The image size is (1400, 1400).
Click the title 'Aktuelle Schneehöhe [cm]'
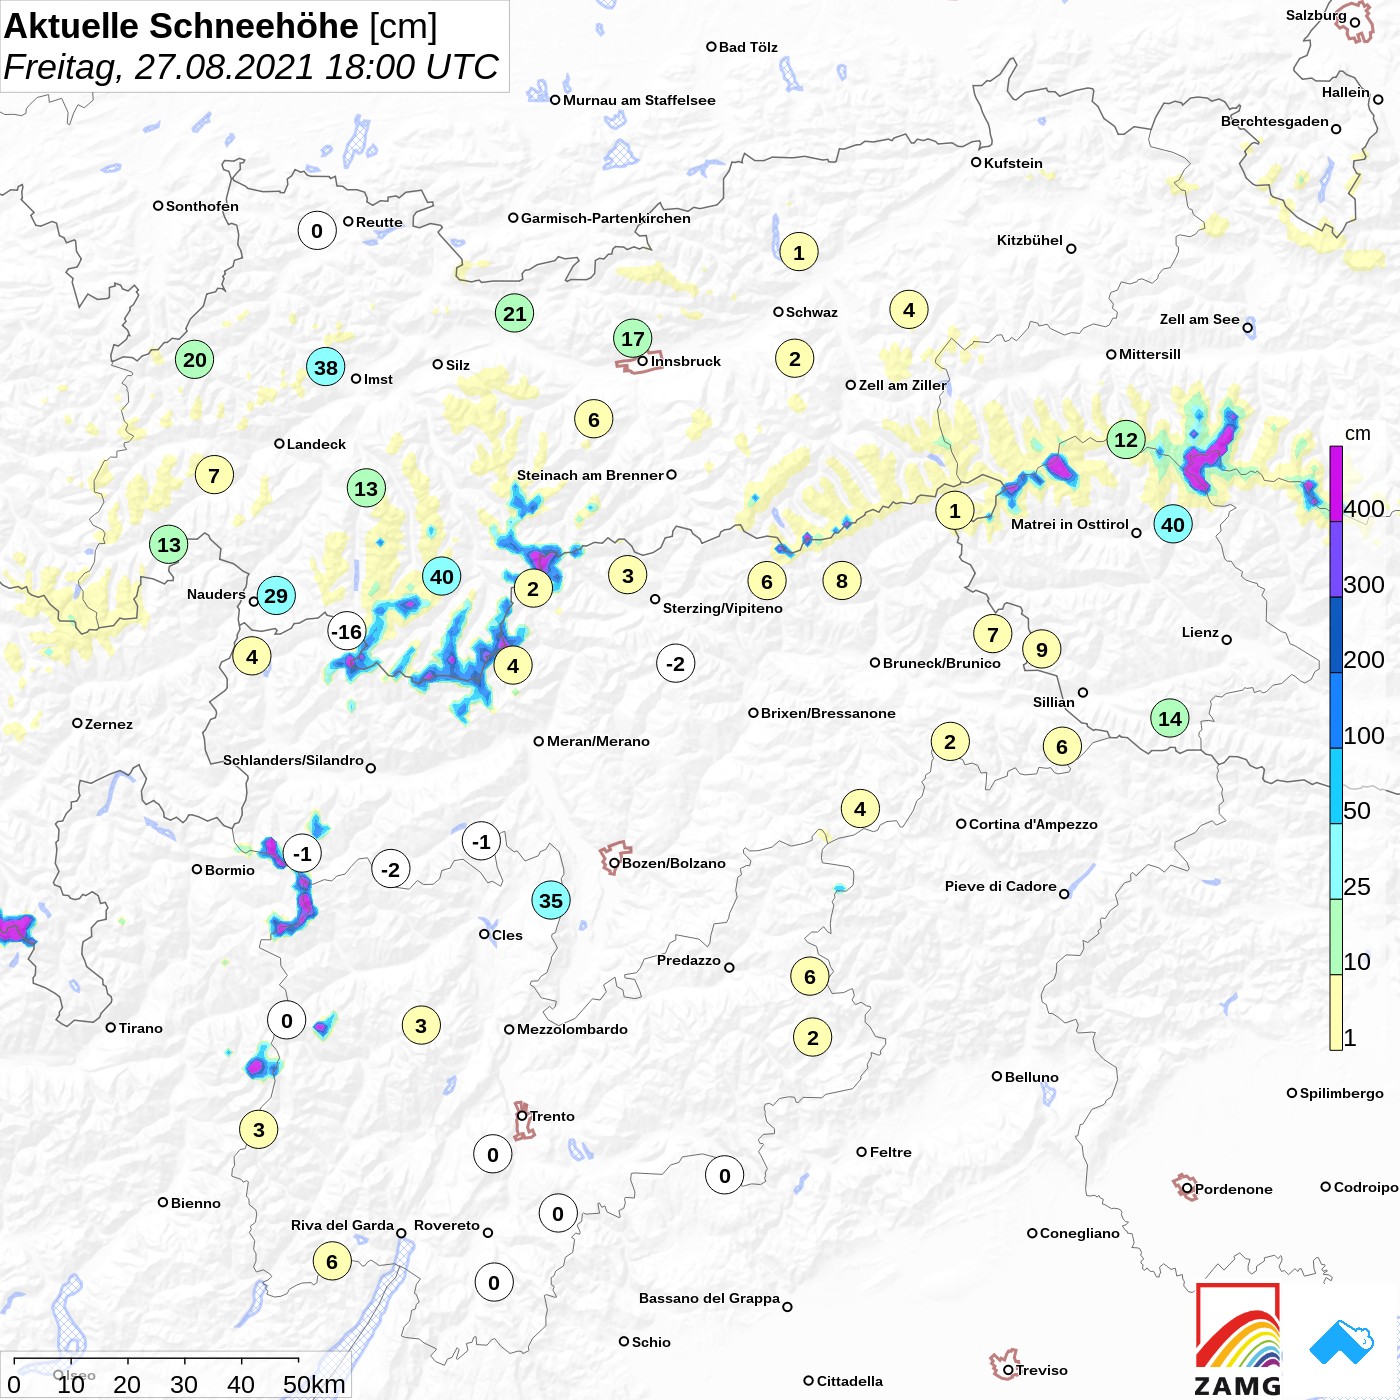[x=221, y=26]
